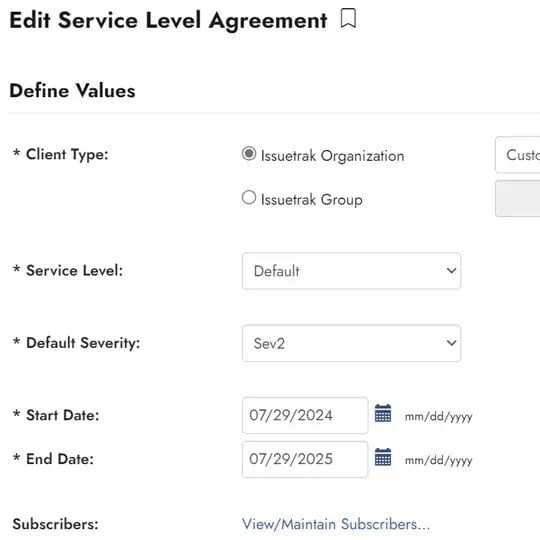Choose the Issuetrak Group radio option

point(249,198)
